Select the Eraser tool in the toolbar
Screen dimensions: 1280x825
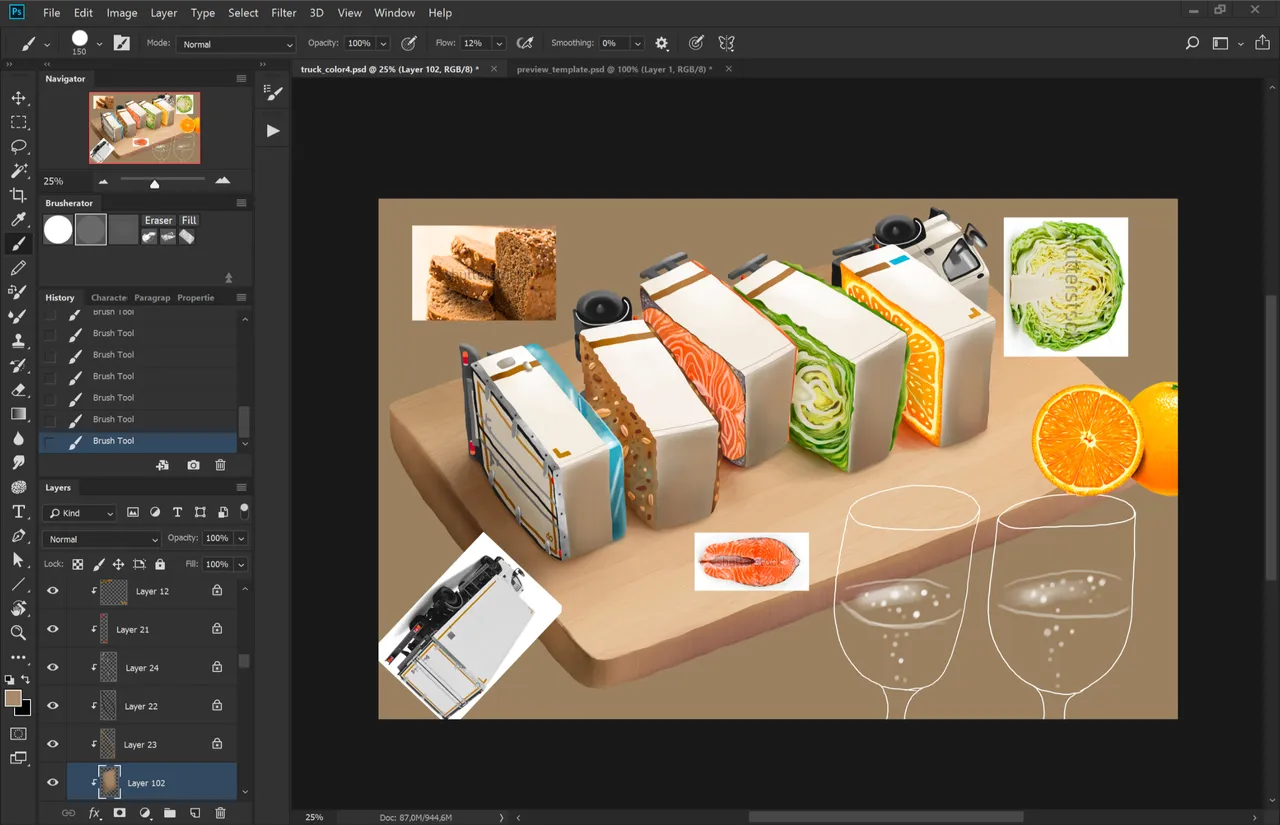coord(18,390)
